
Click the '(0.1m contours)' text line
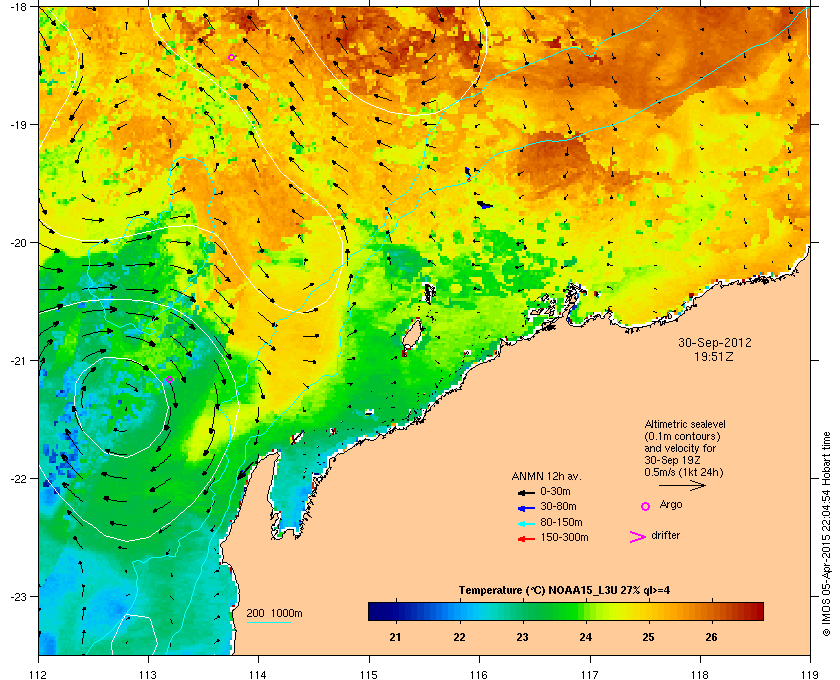[x=682, y=436]
